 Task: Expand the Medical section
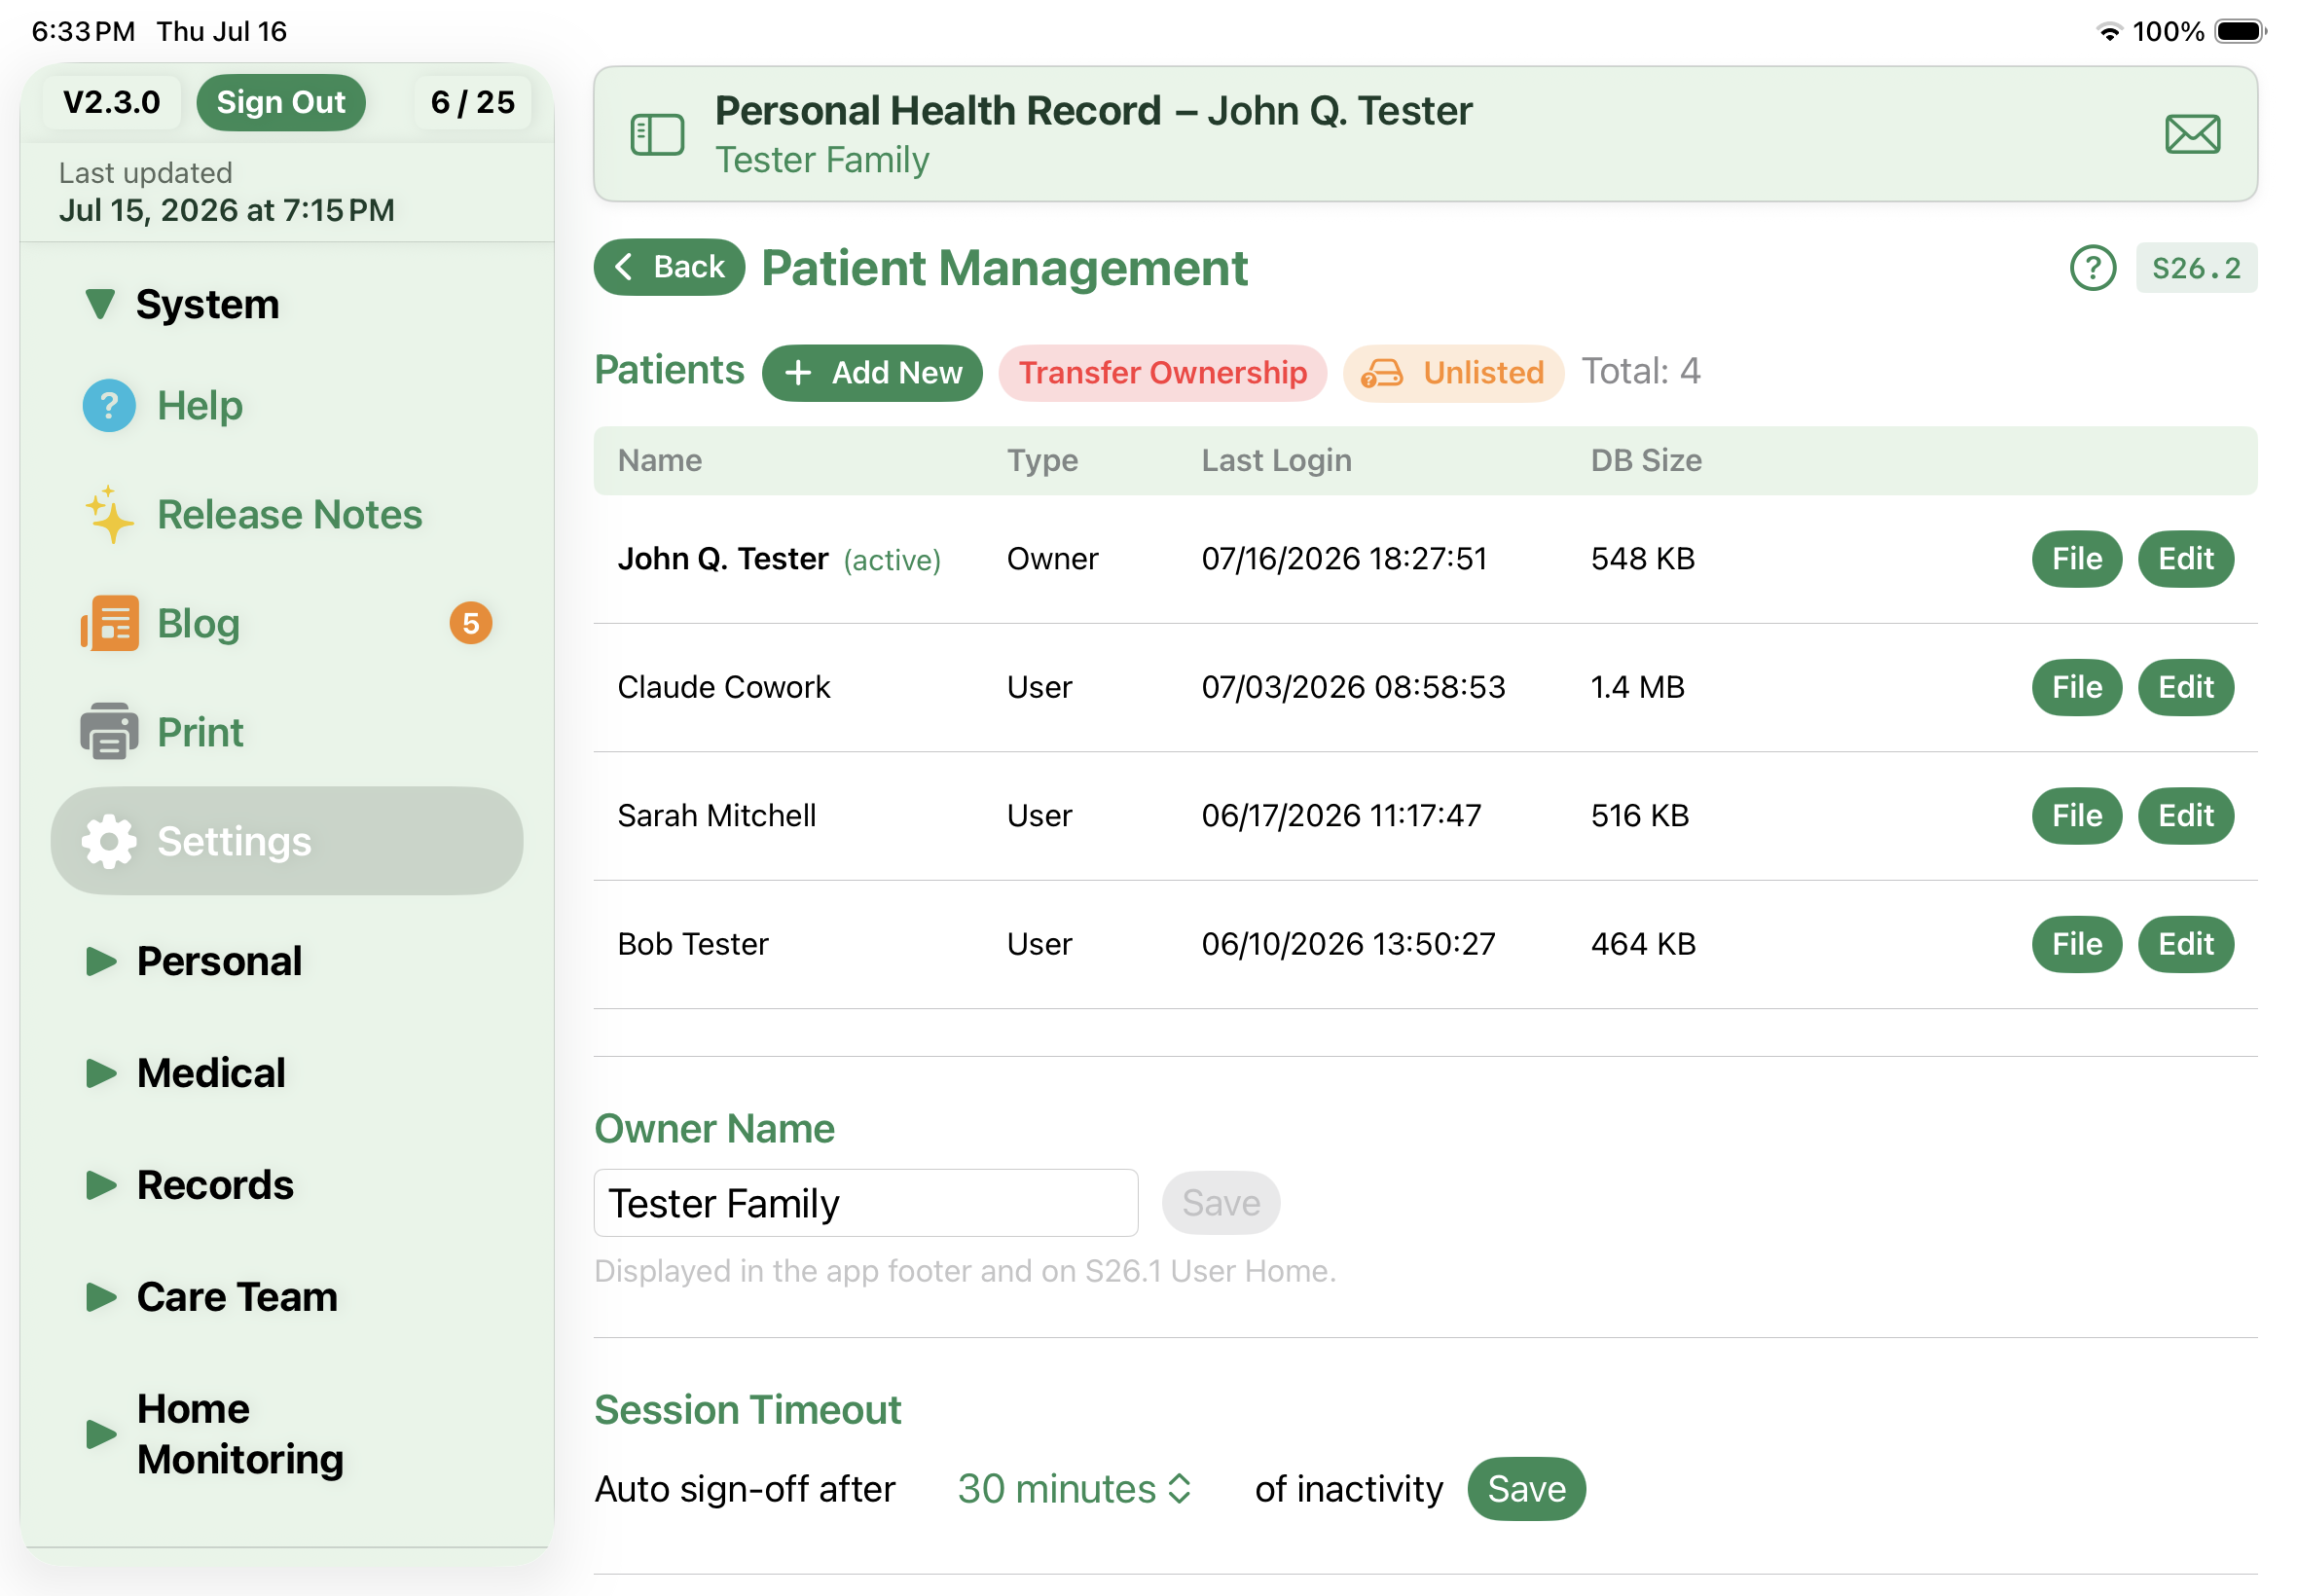(x=100, y=1073)
